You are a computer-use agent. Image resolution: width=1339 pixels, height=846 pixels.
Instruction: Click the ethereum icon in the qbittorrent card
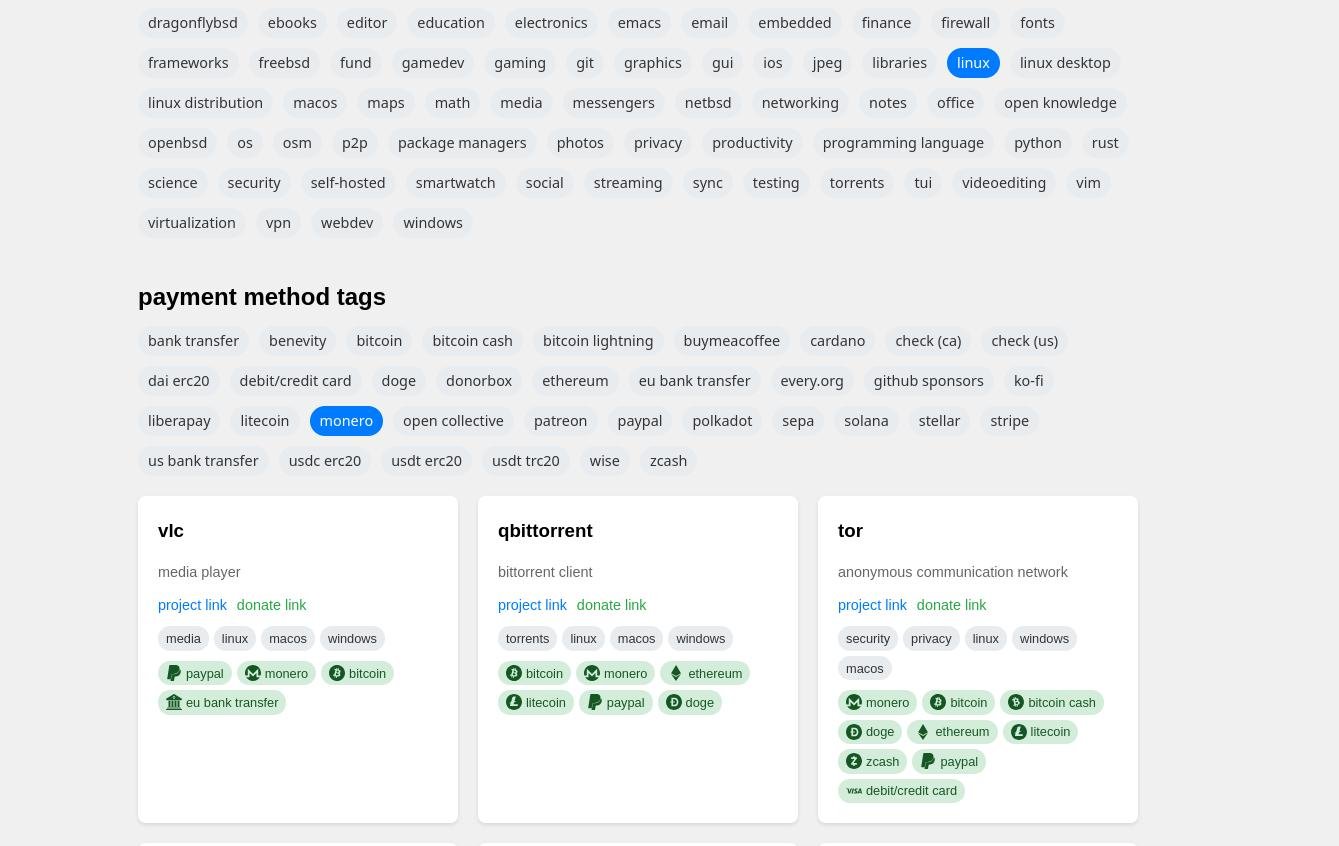pyautogui.click(x=676, y=674)
